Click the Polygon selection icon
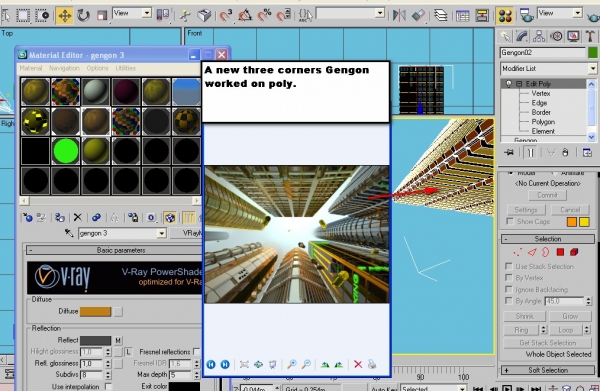 (x=560, y=252)
